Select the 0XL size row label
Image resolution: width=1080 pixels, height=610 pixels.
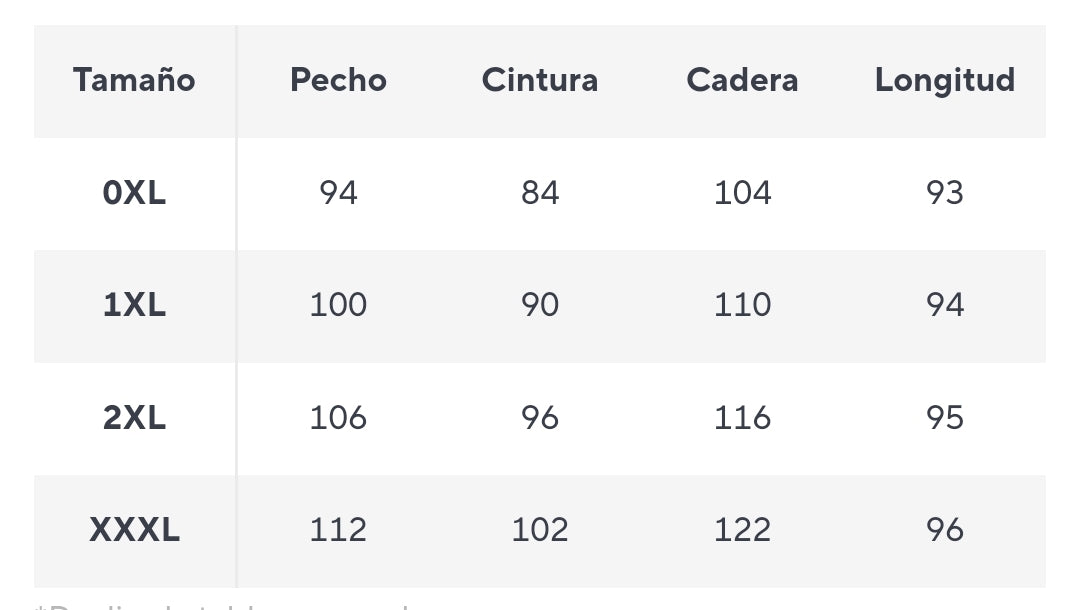coord(134,192)
